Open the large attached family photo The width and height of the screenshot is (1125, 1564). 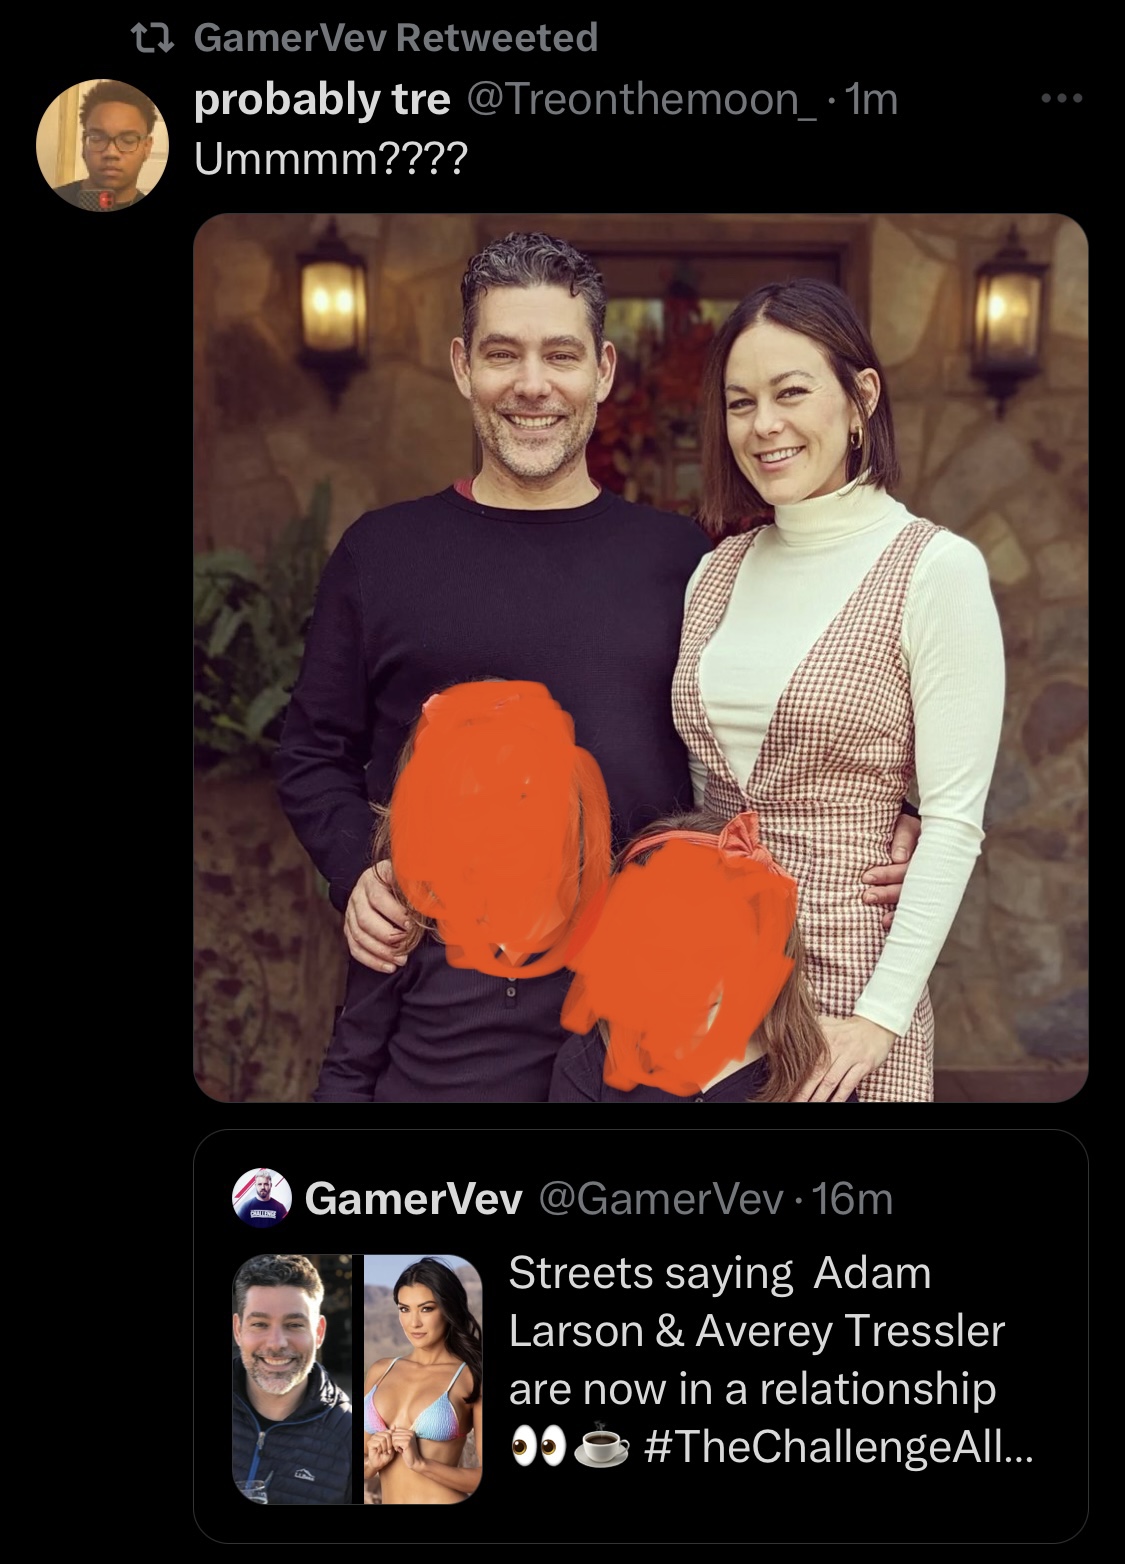point(640,657)
